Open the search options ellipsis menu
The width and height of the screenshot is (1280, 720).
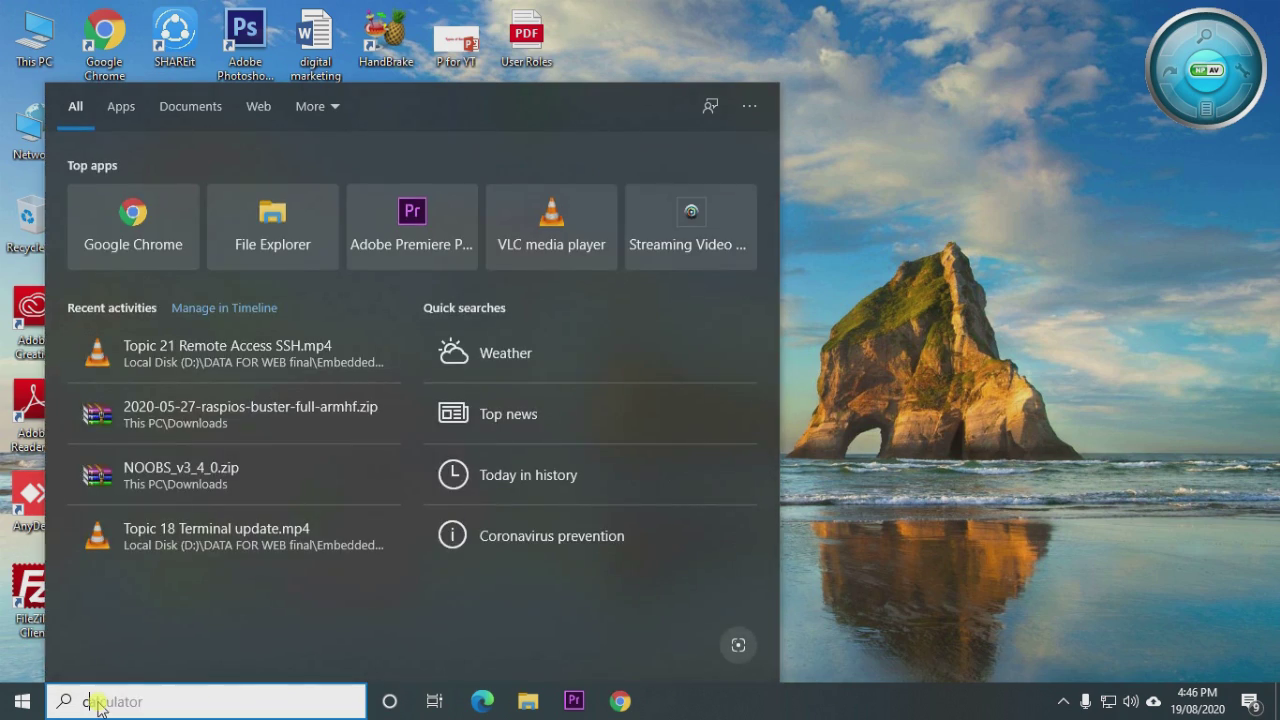tap(749, 106)
